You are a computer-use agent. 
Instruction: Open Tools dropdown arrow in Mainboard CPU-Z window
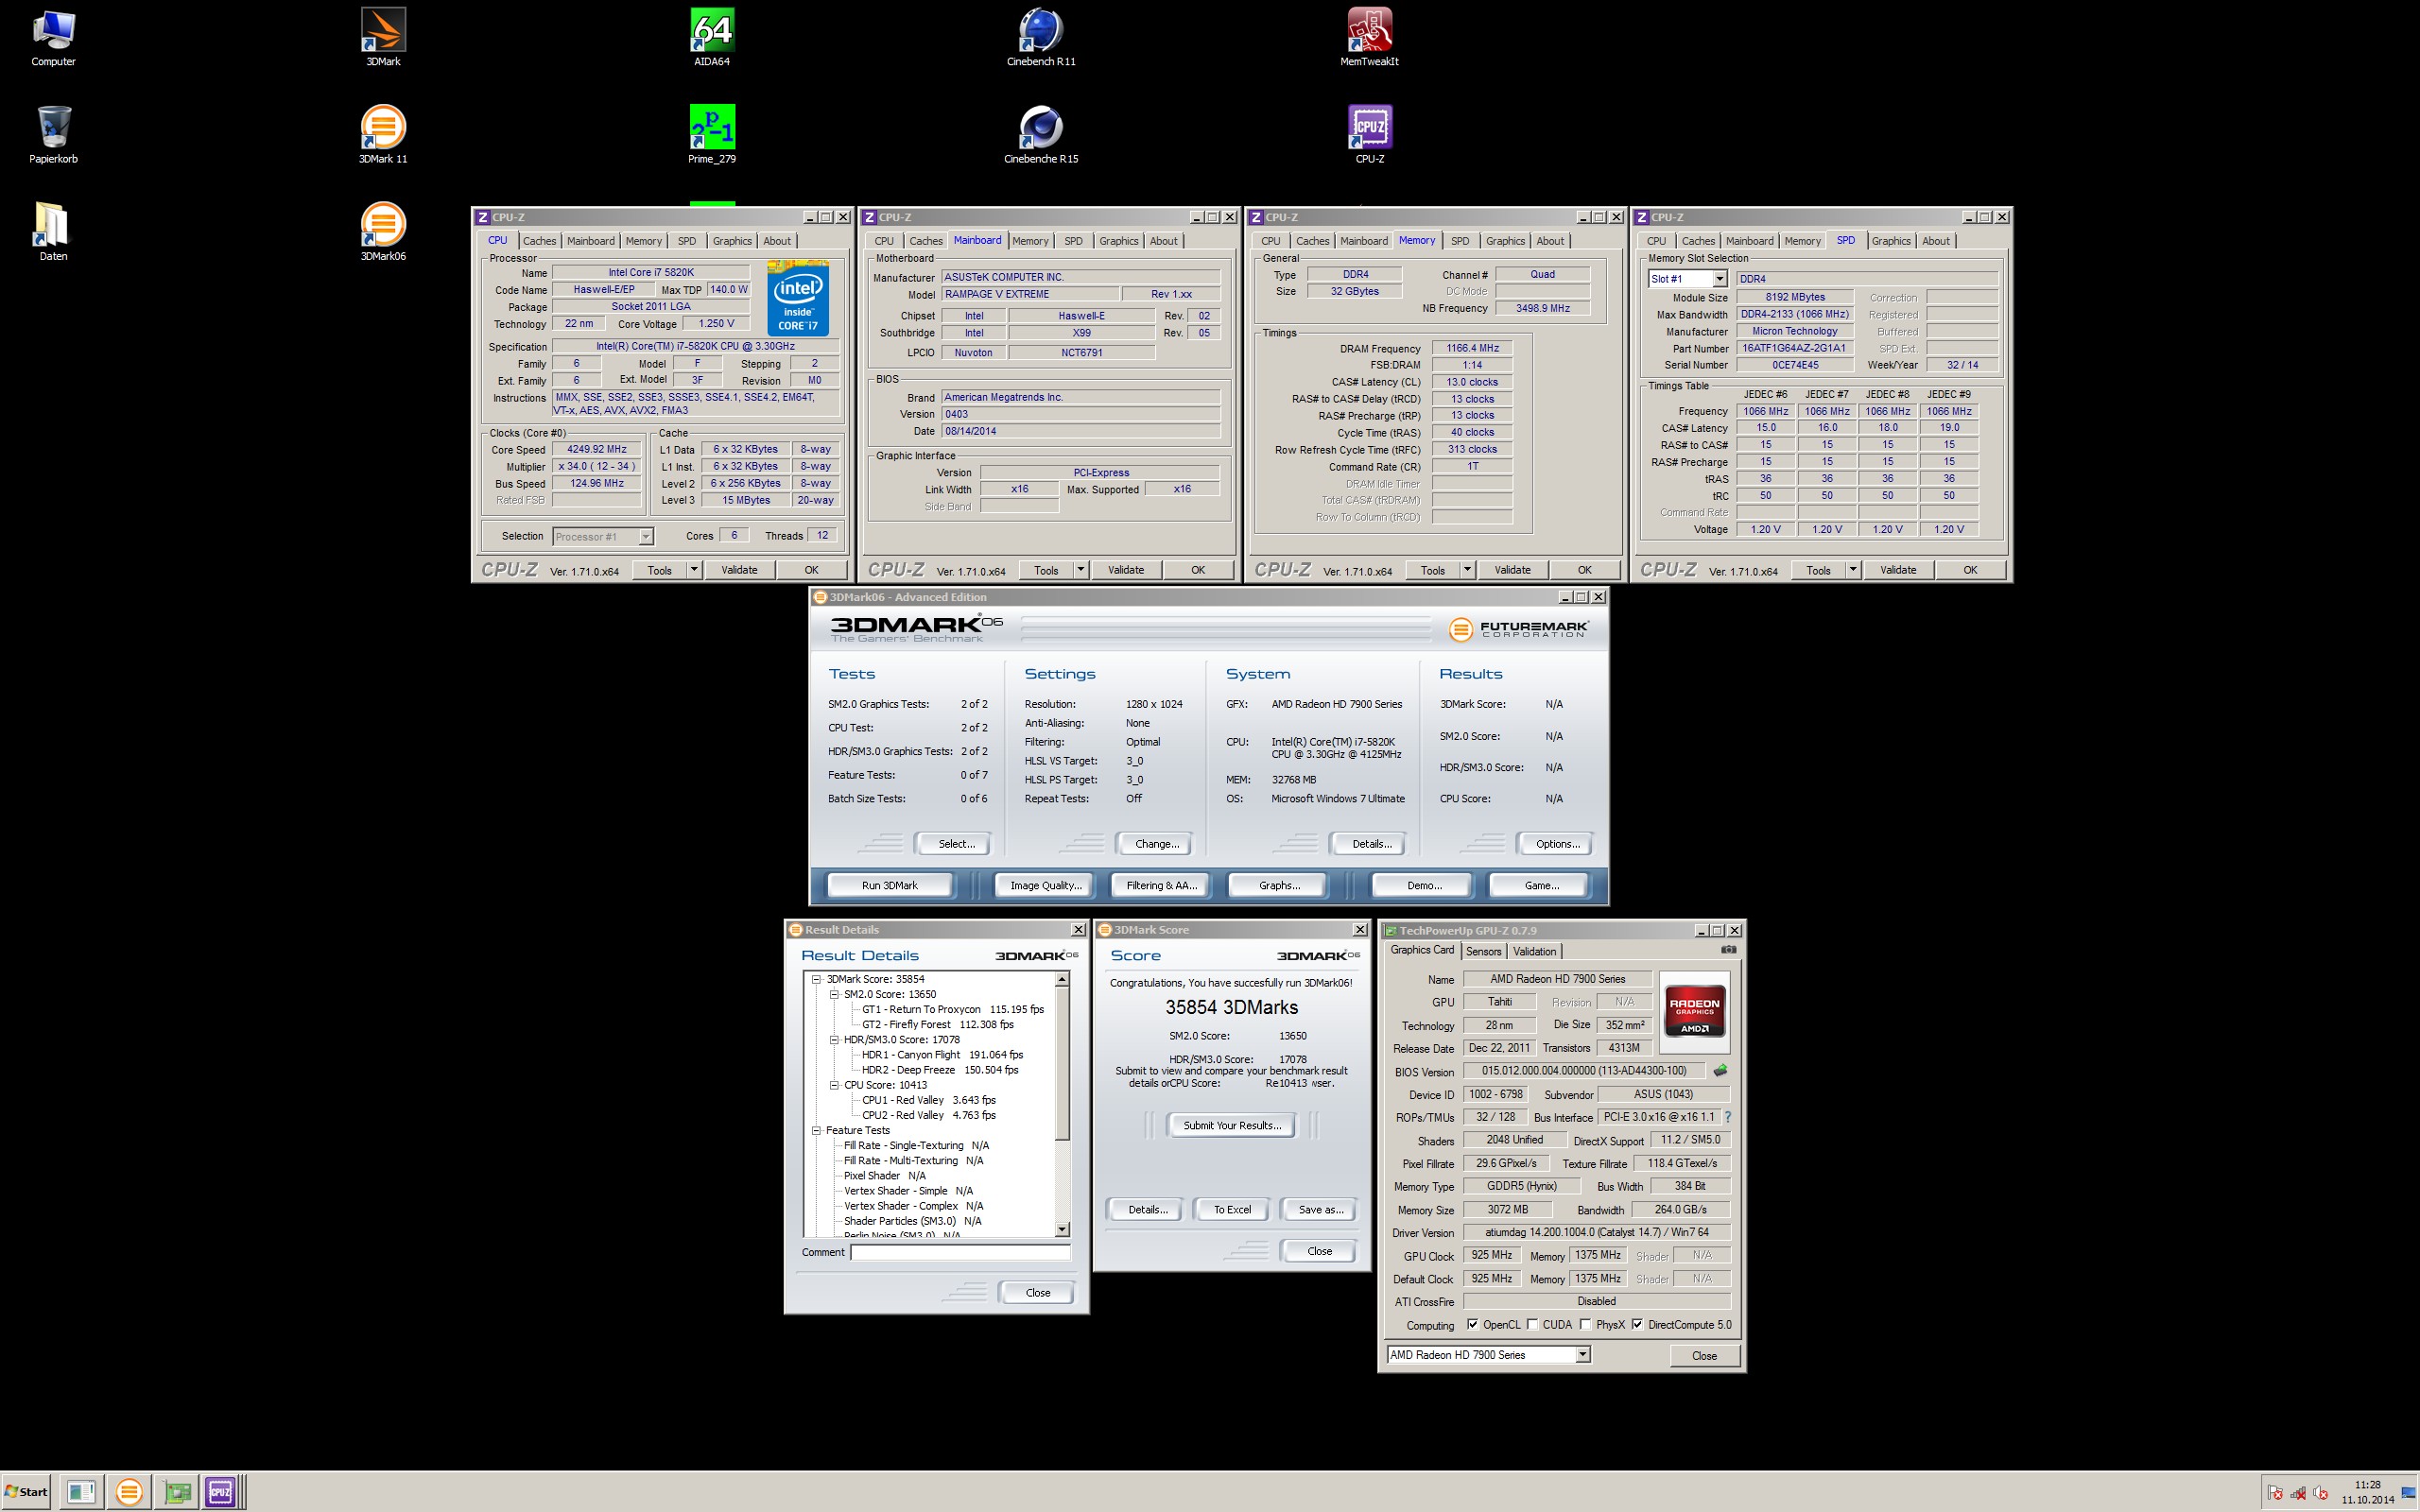click(1080, 570)
